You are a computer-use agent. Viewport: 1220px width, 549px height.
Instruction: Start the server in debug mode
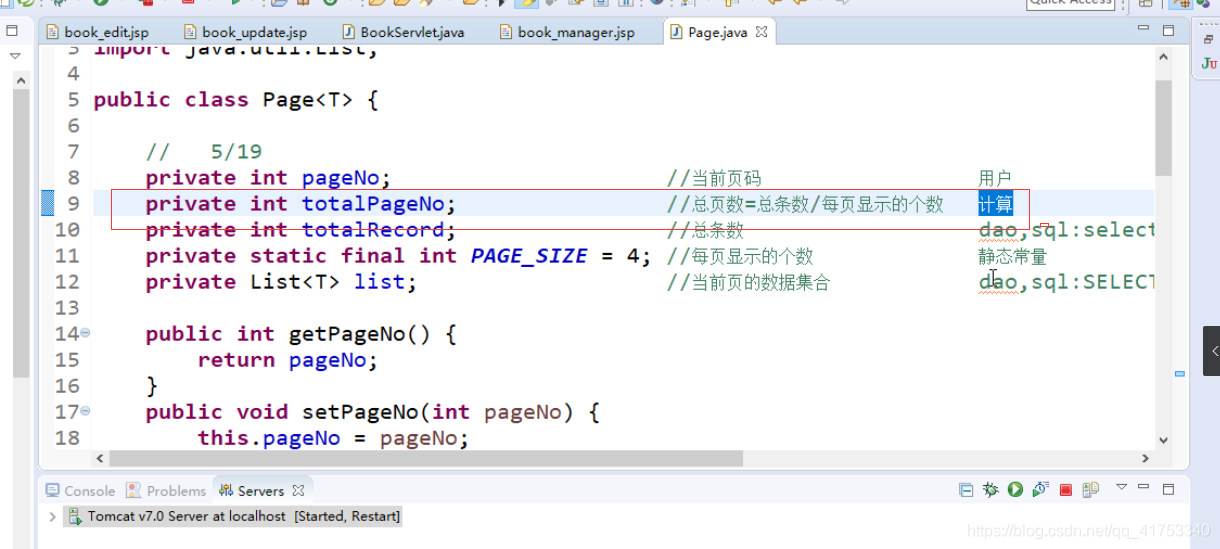[x=991, y=490]
